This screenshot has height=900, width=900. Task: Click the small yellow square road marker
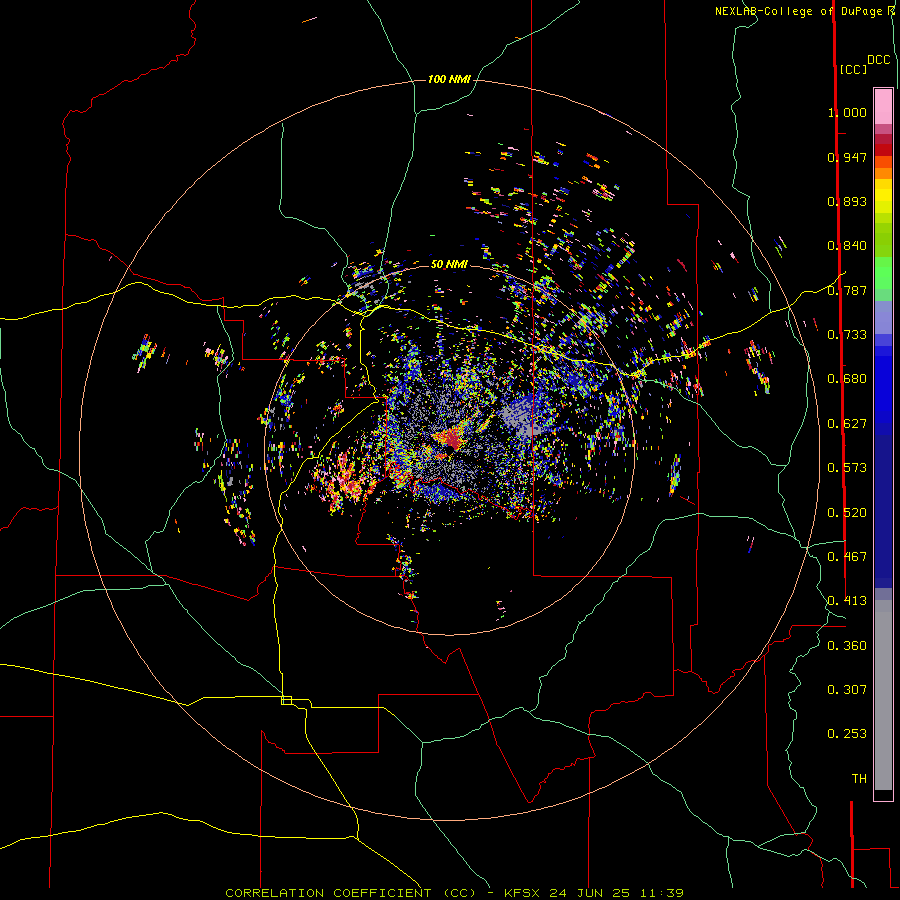tap(286, 700)
